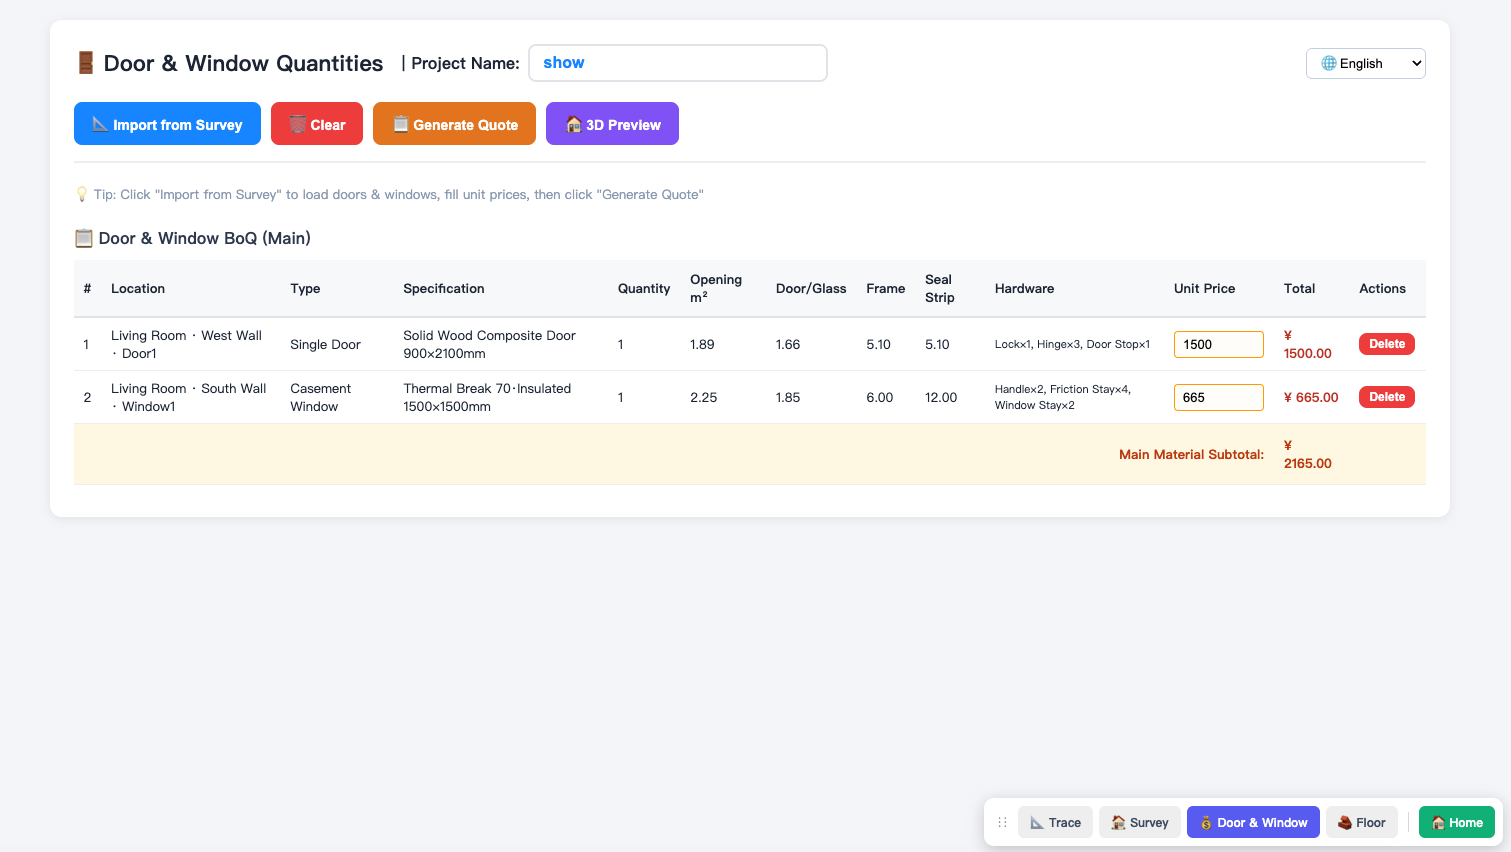
Task: Edit the unit price 1500 field
Action: click(x=1218, y=344)
